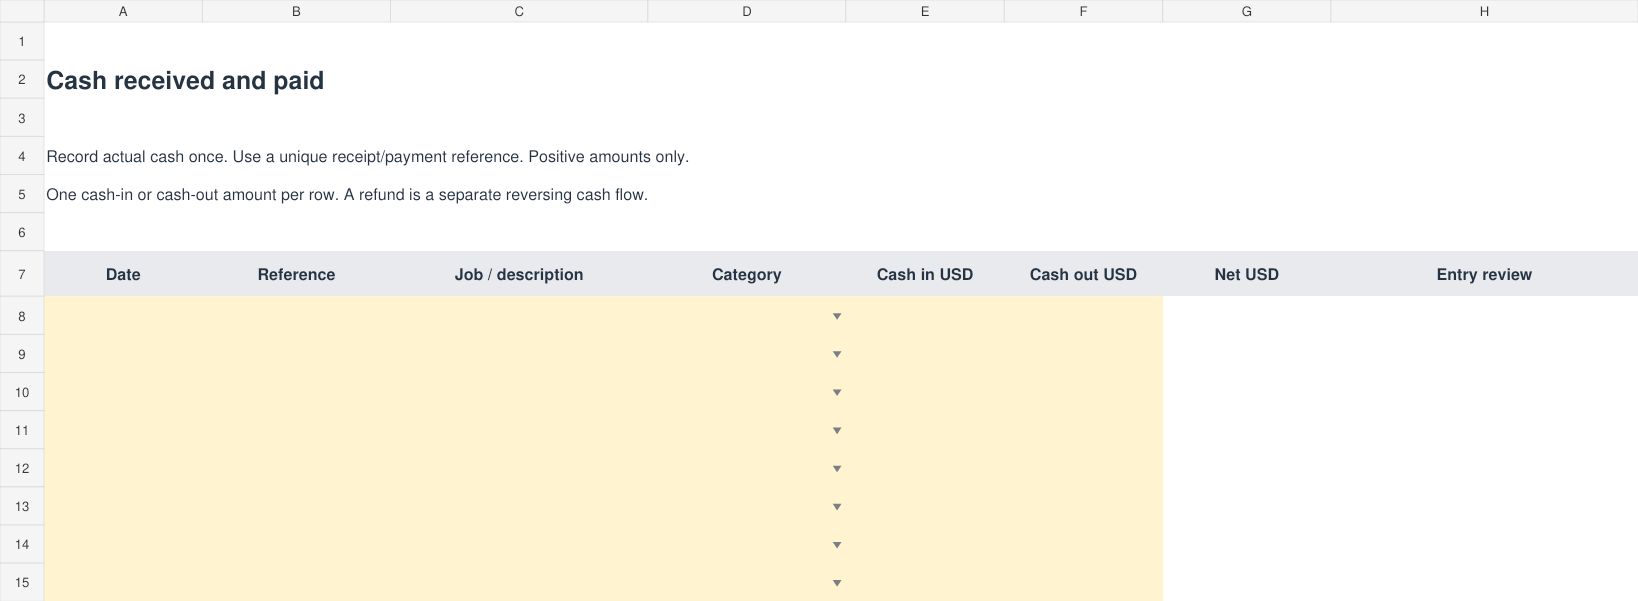The image size is (1638, 601).
Task: Click the Entry review cell in row 8
Action: tap(1484, 316)
